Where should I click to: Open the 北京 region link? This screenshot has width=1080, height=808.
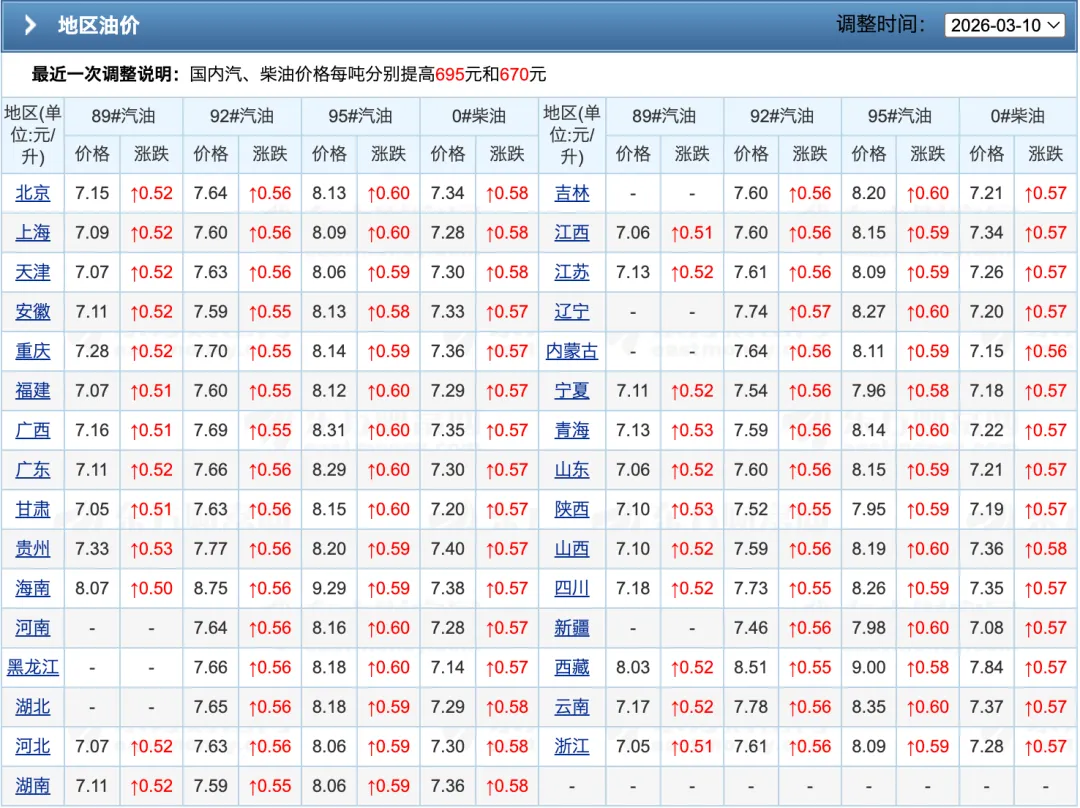[x=32, y=193]
